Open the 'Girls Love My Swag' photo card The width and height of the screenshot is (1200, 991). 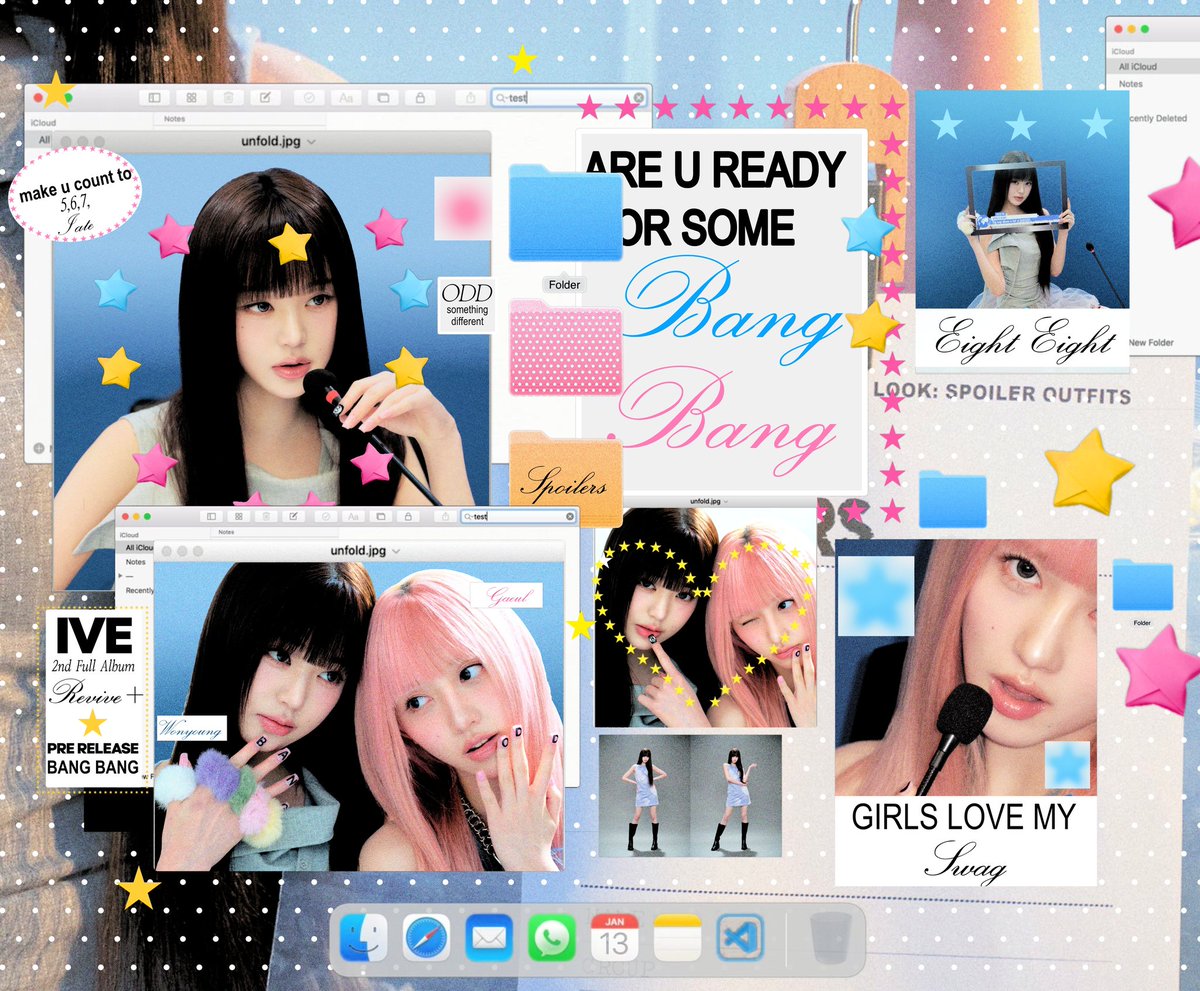[966, 712]
